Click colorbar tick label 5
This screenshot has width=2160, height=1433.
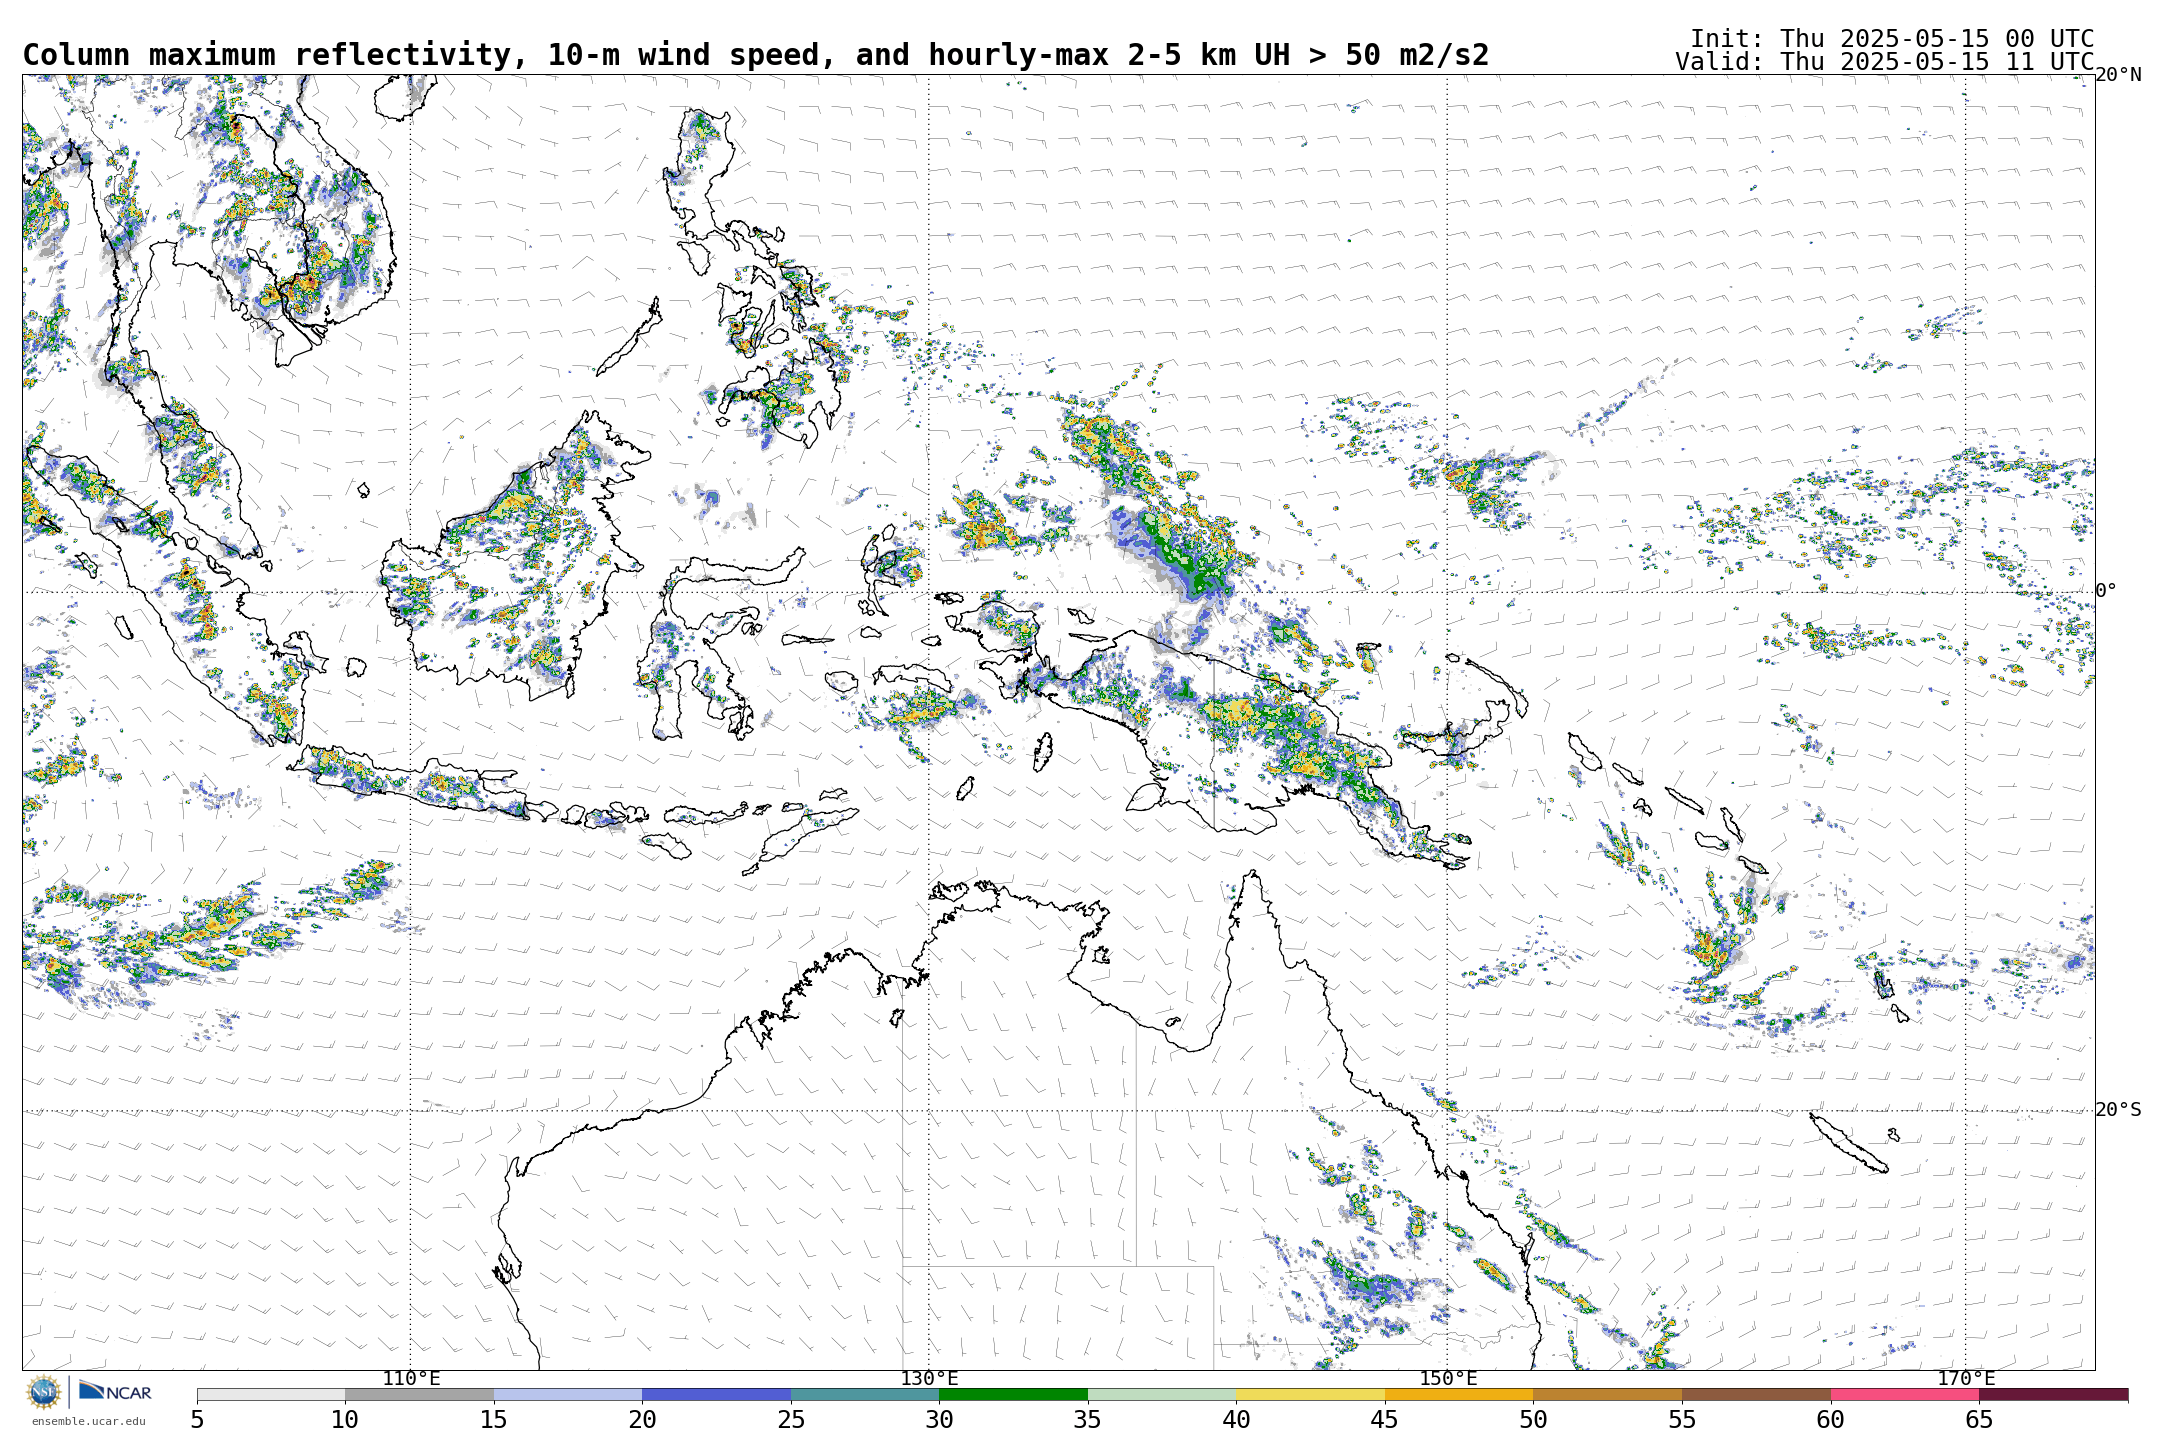point(197,1420)
